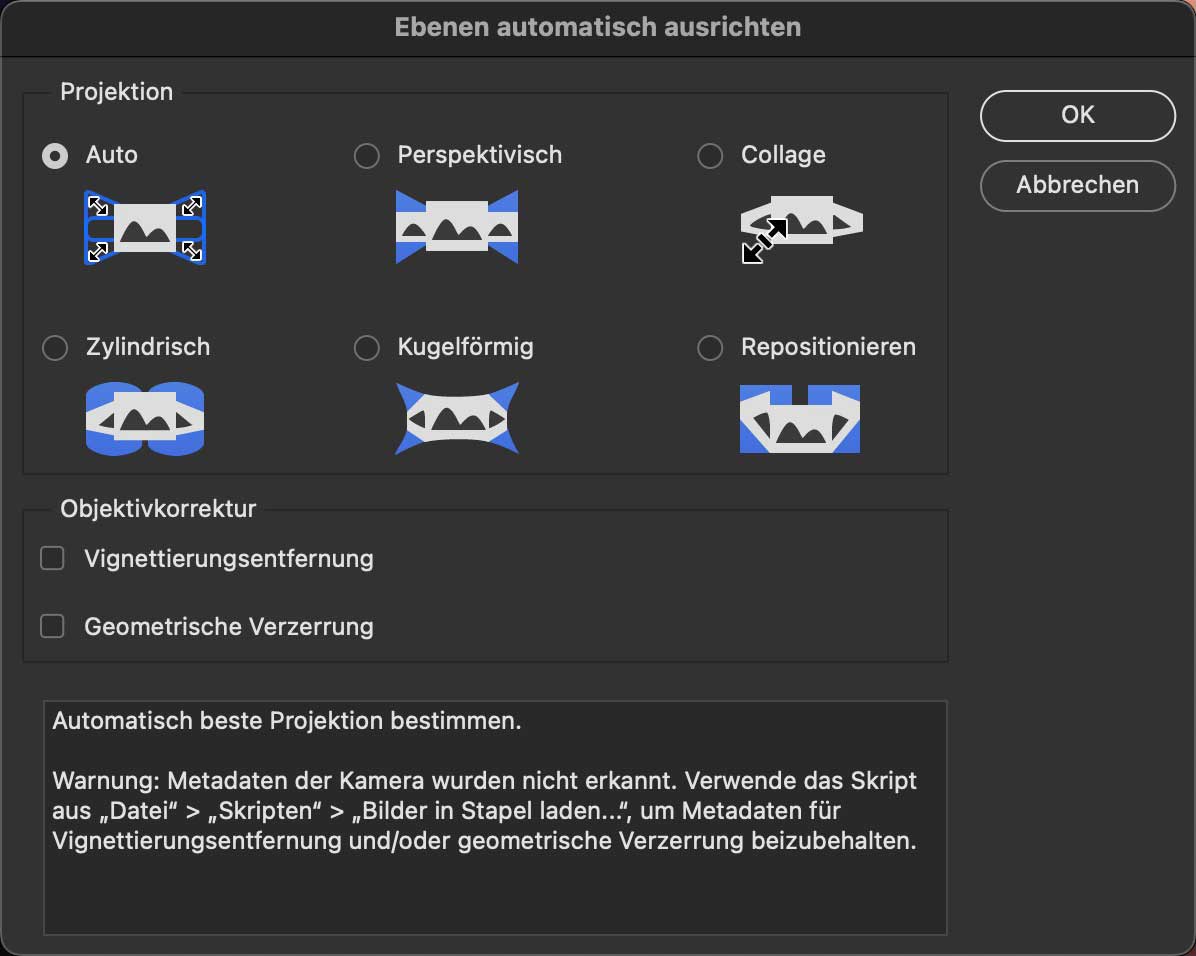Enable the Vignettierungsentfernung checkbox
This screenshot has height=956, width=1196.
(52, 558)
